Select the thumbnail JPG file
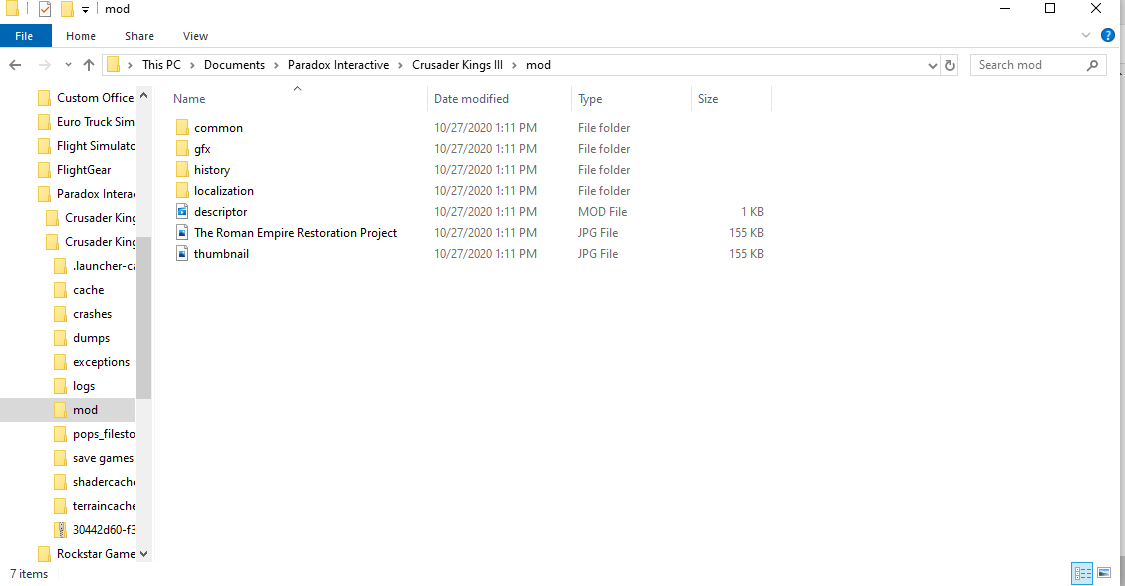Image resolution: width=1125 pixels, height=586 pixels. pos(221,254)
